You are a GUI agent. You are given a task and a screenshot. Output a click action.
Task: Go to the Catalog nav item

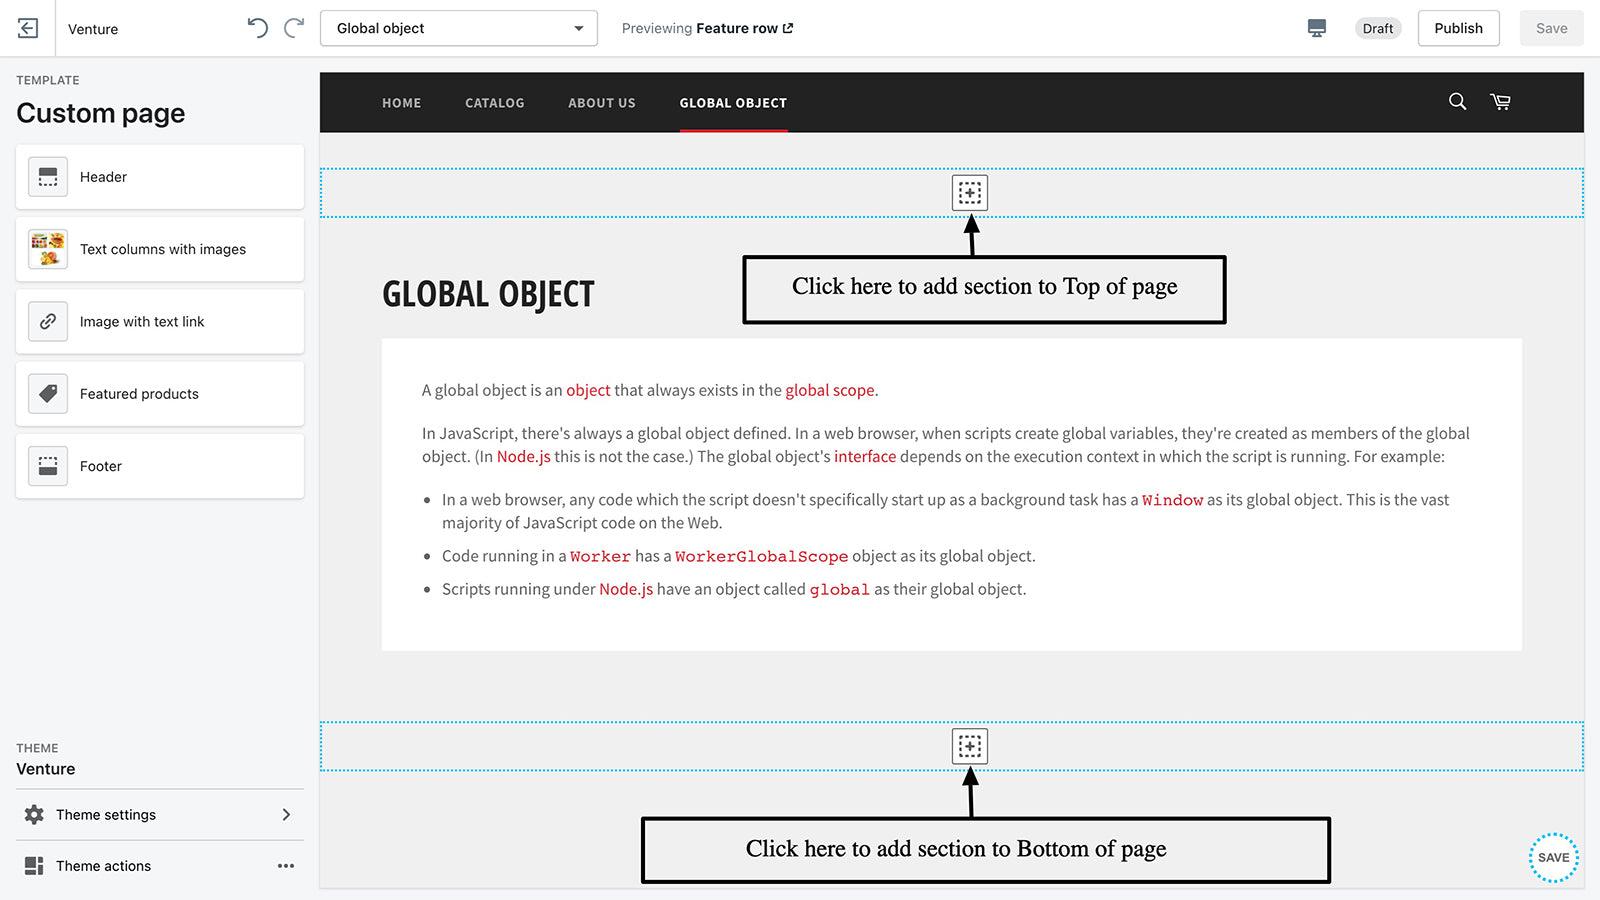coord(494,103)
